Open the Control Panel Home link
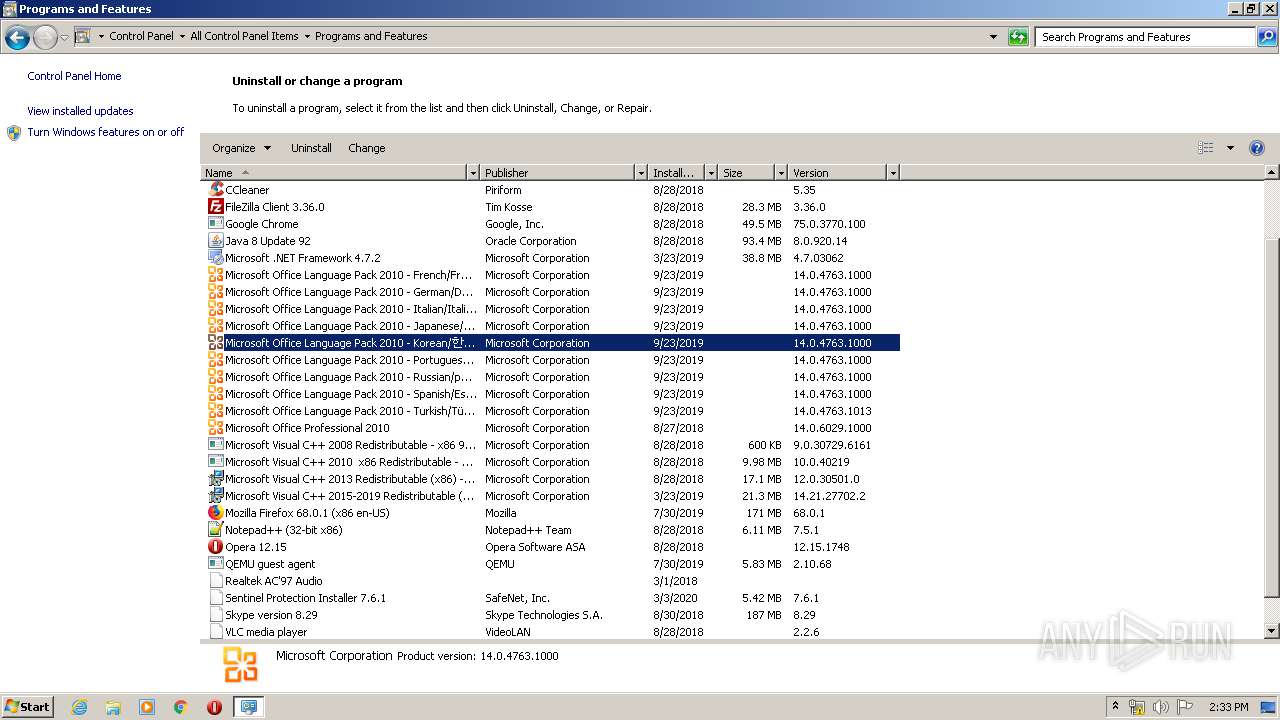Screen dimensions: 1280x720 [74, 76]
